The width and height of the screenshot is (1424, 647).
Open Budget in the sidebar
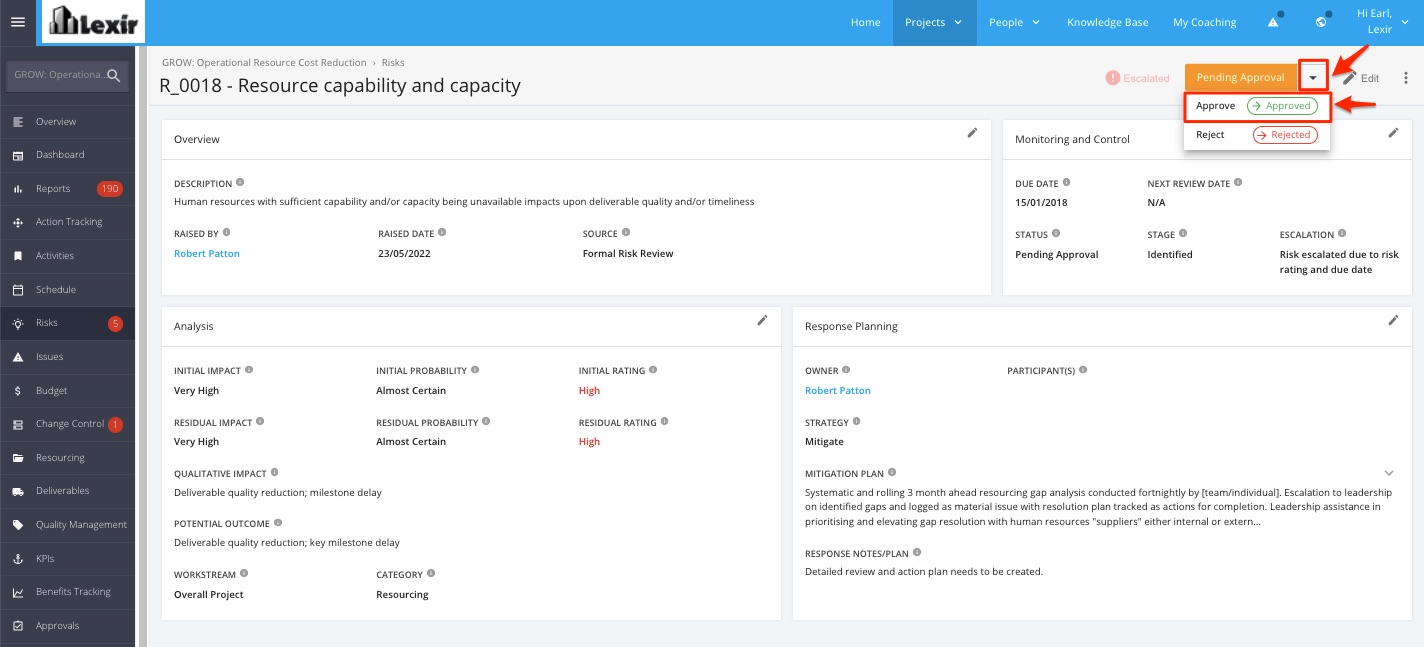click(67, 391)
